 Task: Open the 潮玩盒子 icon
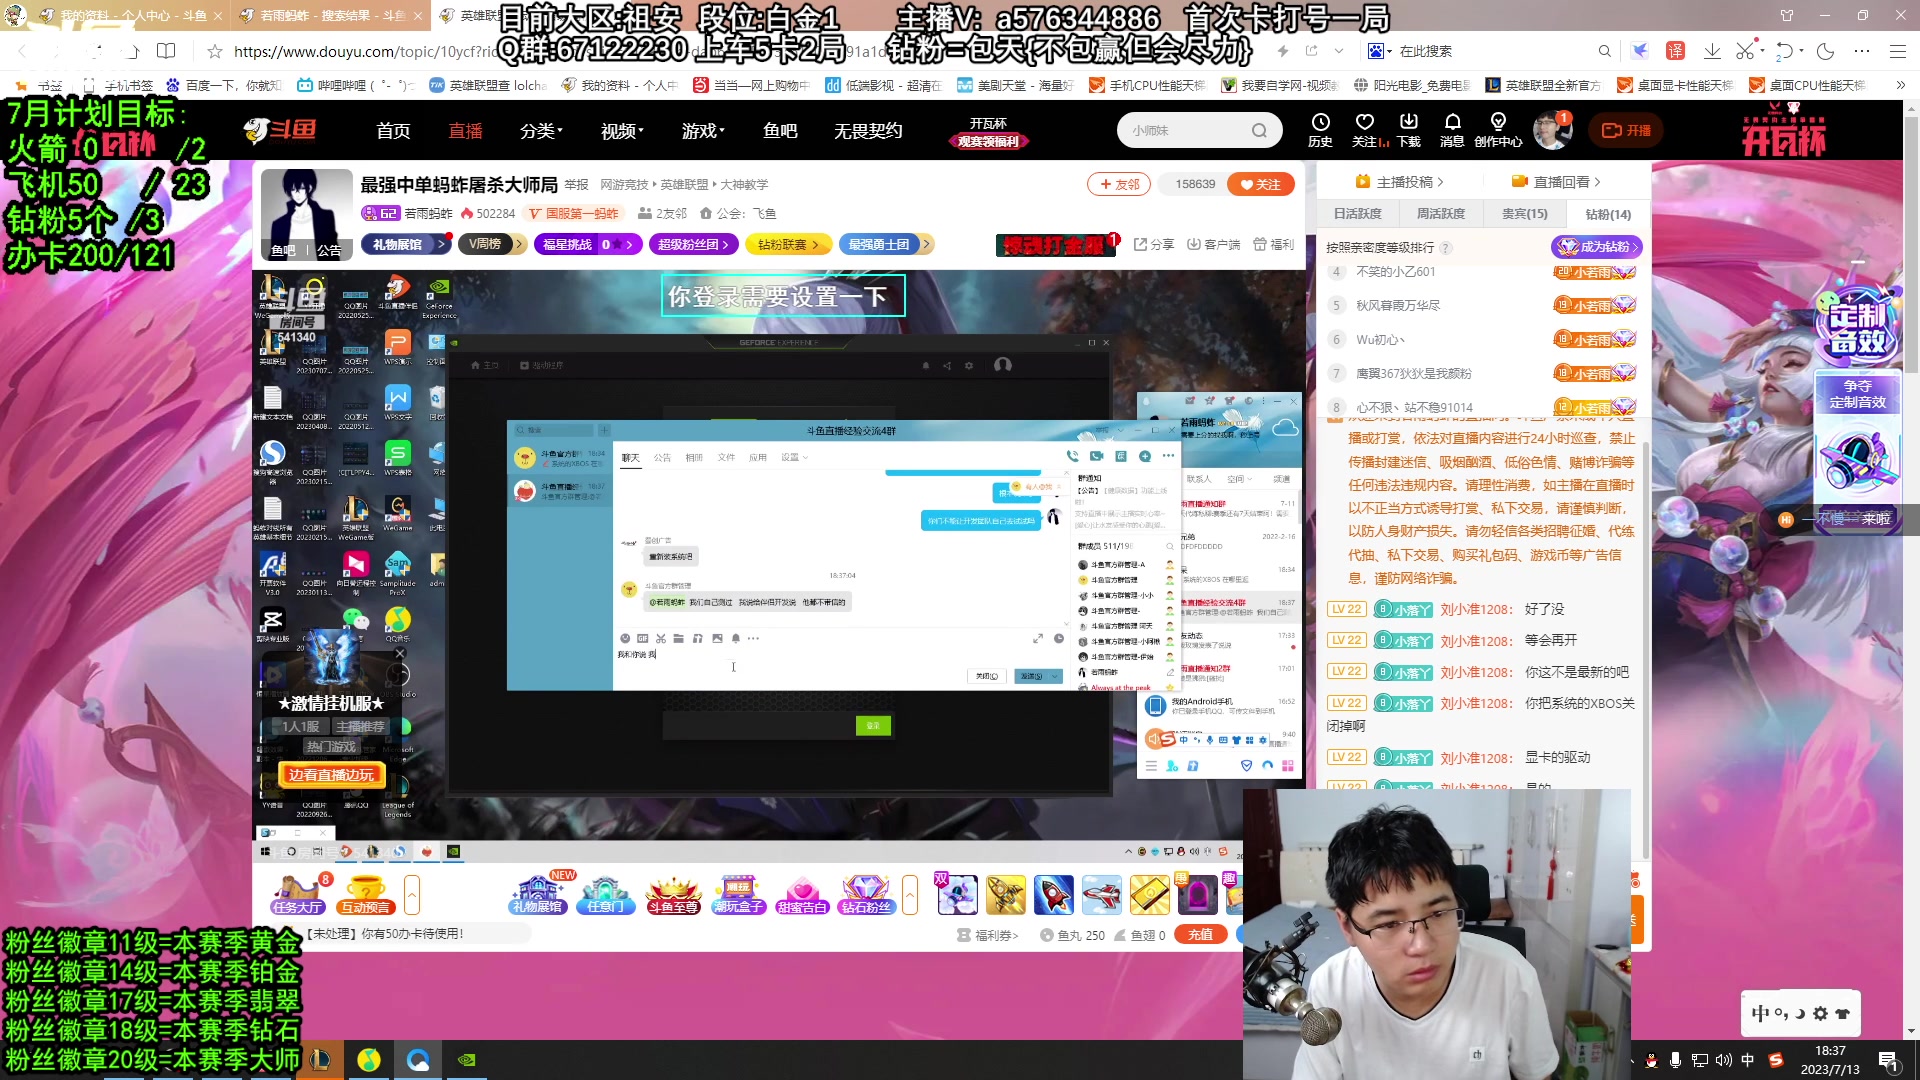pos(738,894)
